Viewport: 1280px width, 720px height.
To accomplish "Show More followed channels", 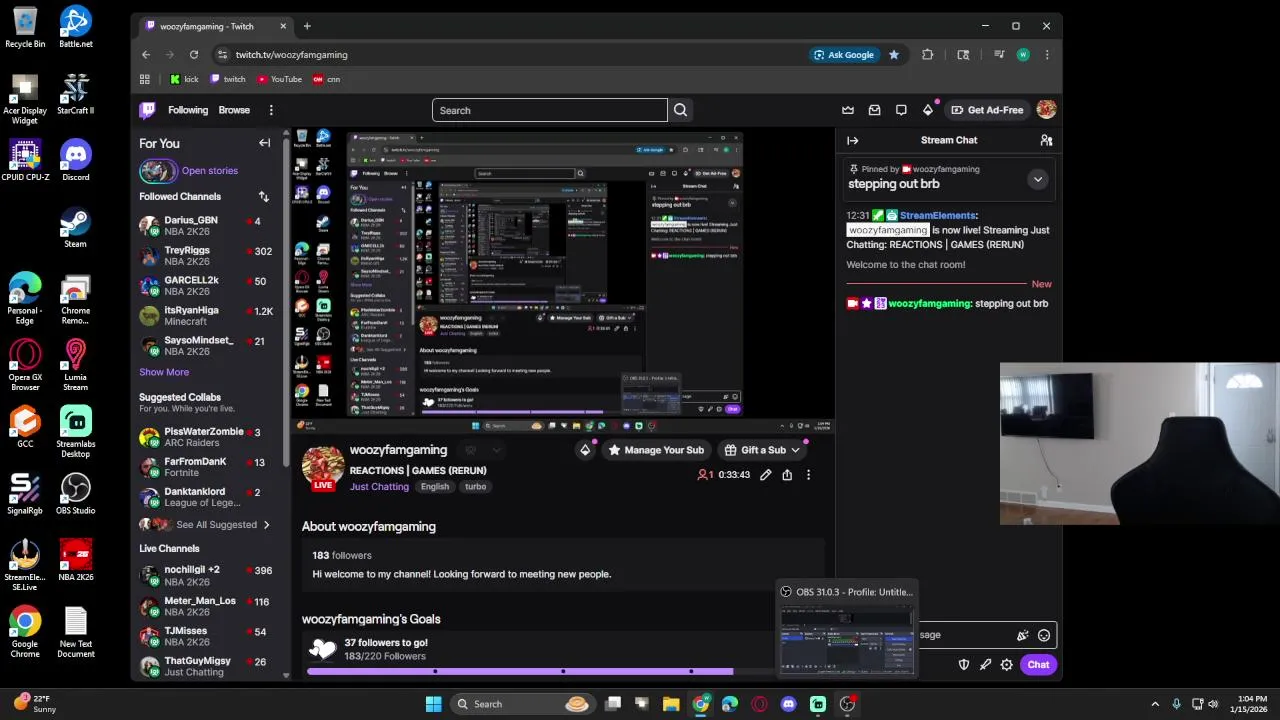I will [x=164, y=372].
